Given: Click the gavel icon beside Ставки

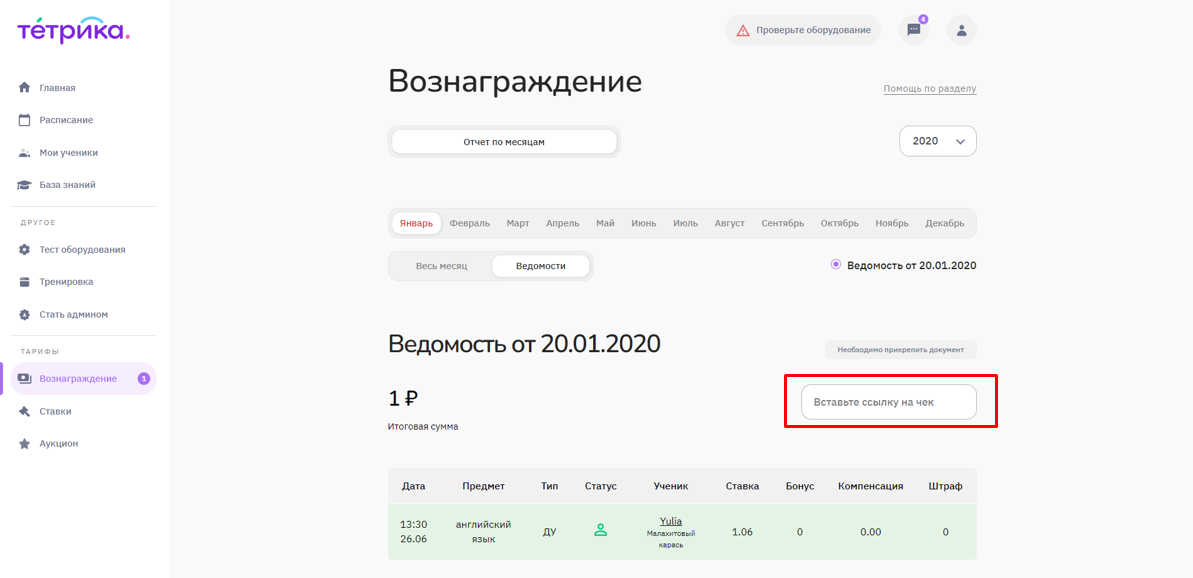Looking at the screenshot, I should click(24, 411).
